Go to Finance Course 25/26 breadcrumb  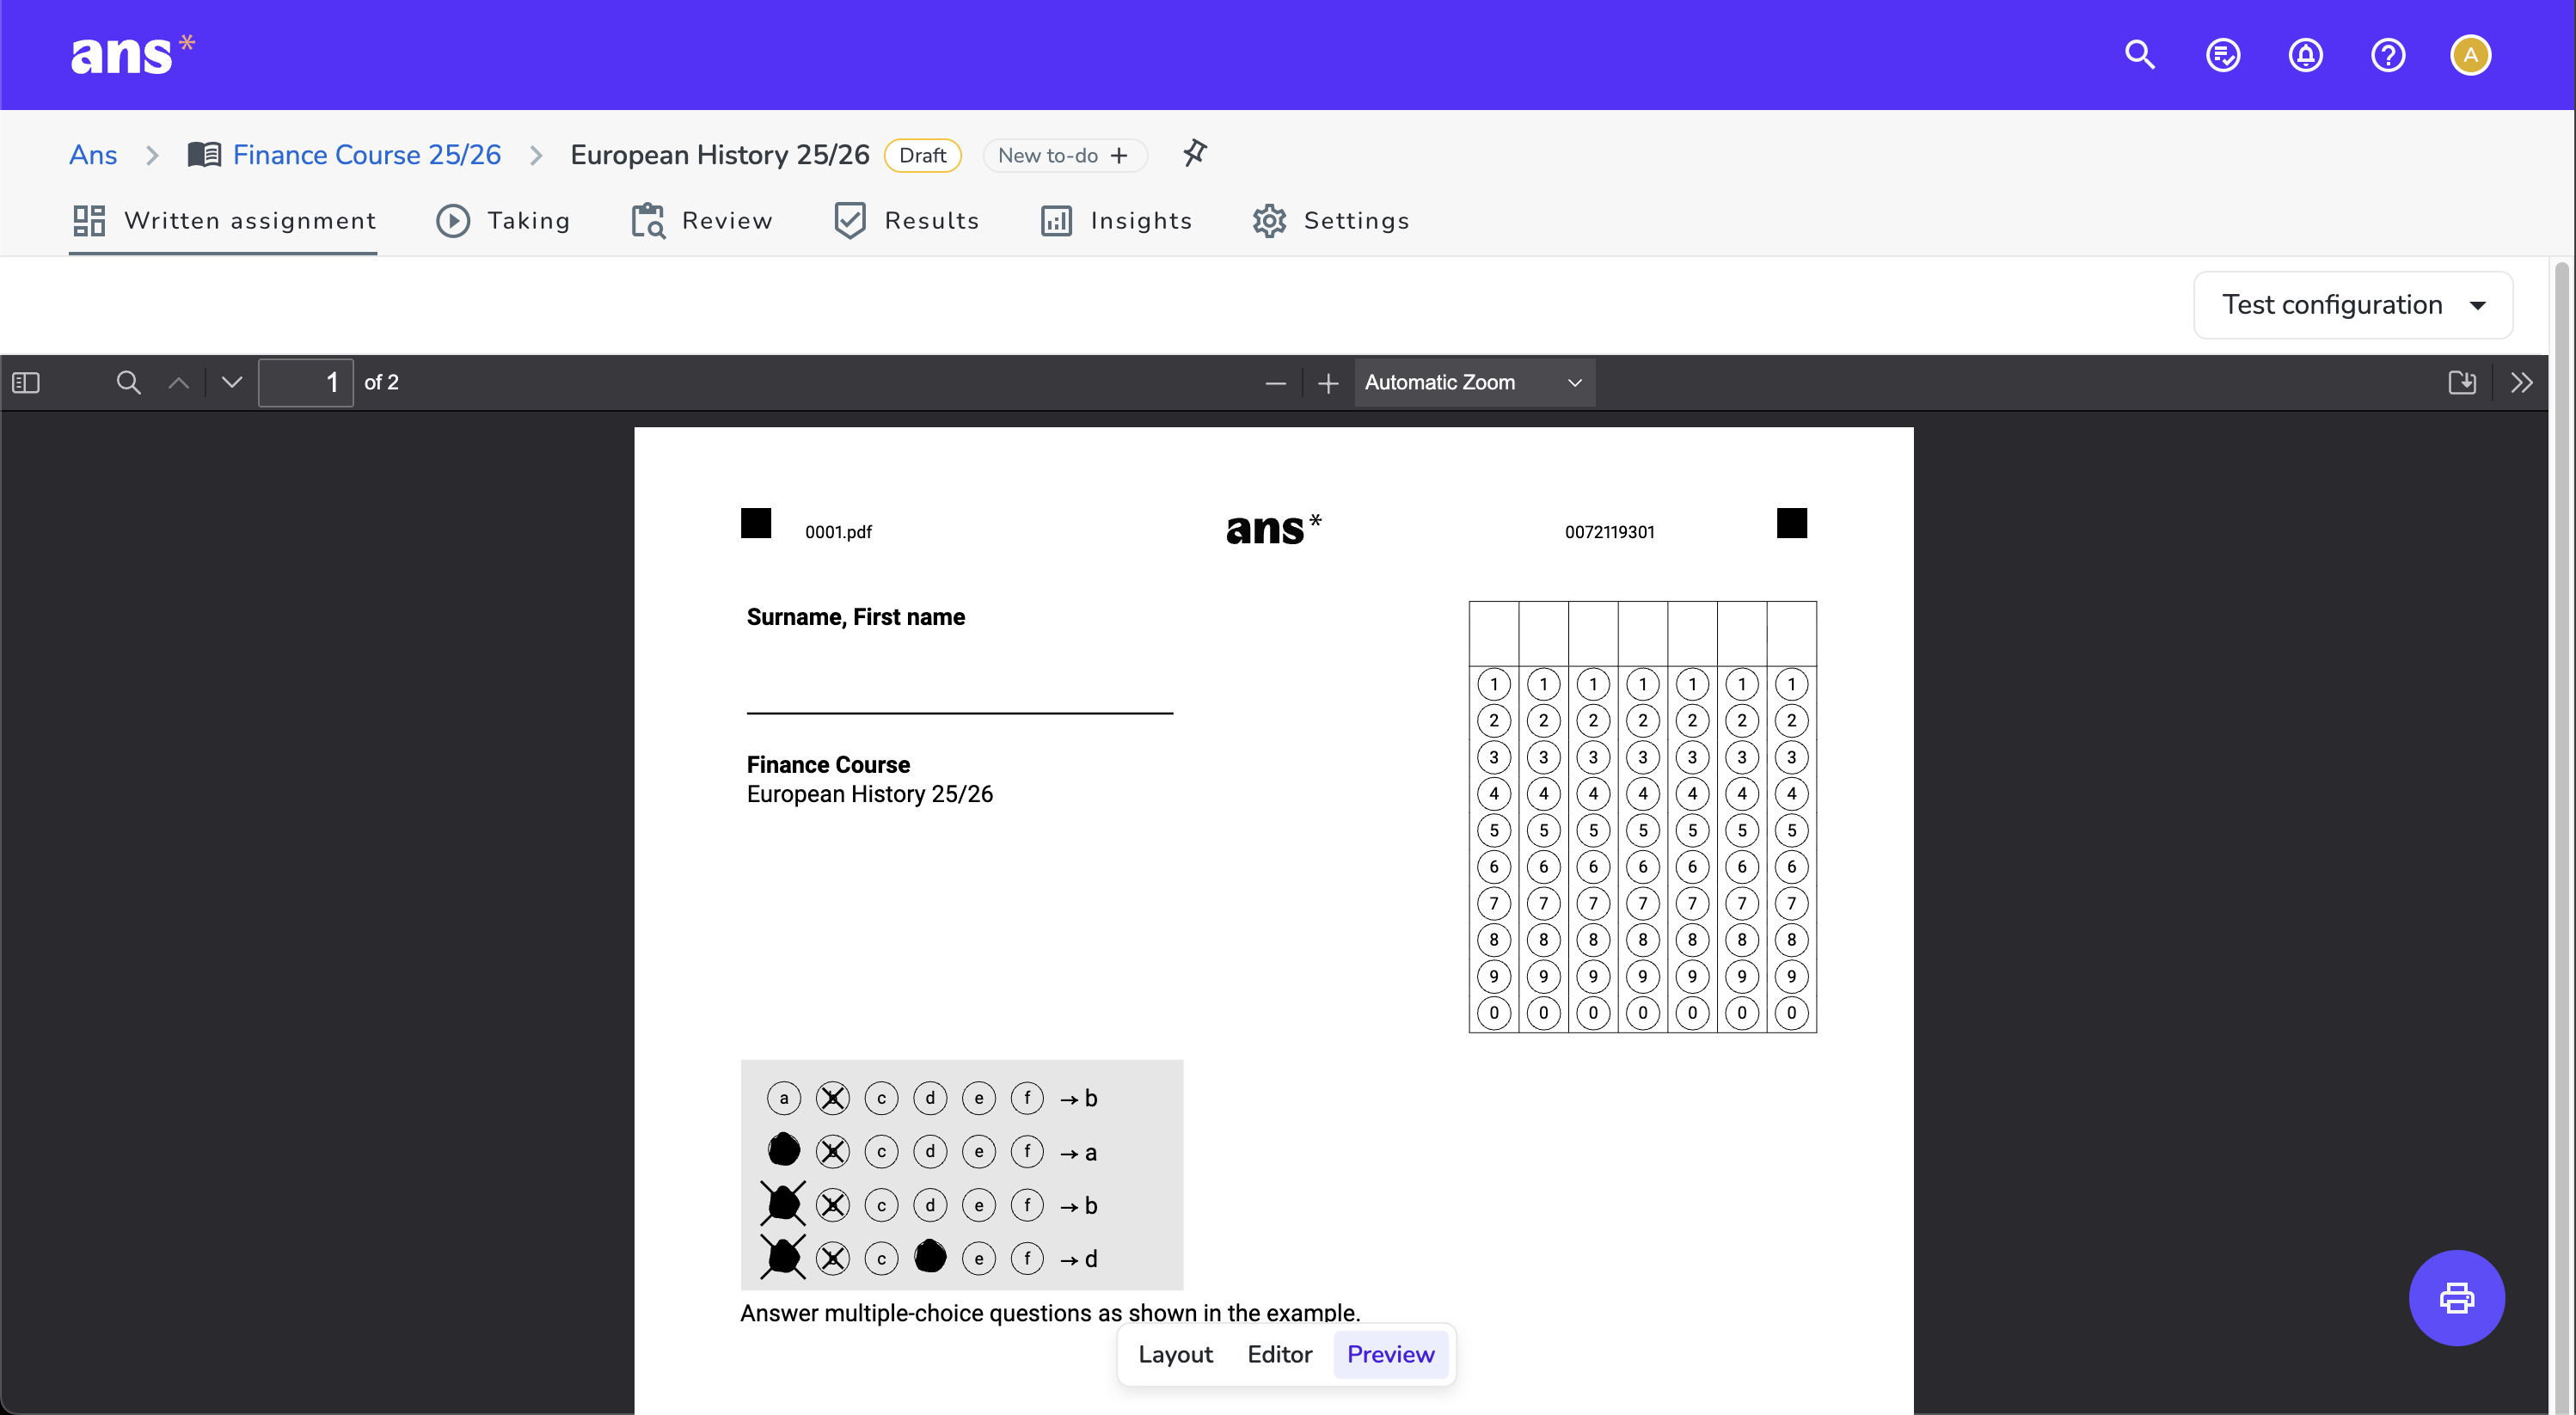(366, 155)
